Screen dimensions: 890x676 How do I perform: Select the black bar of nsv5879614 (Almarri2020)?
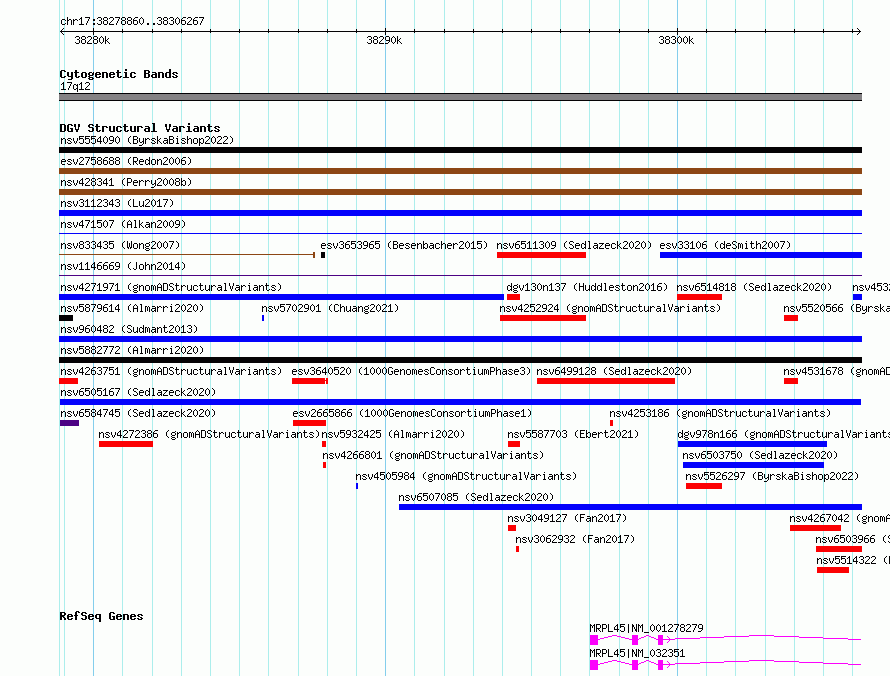[66, 318]
